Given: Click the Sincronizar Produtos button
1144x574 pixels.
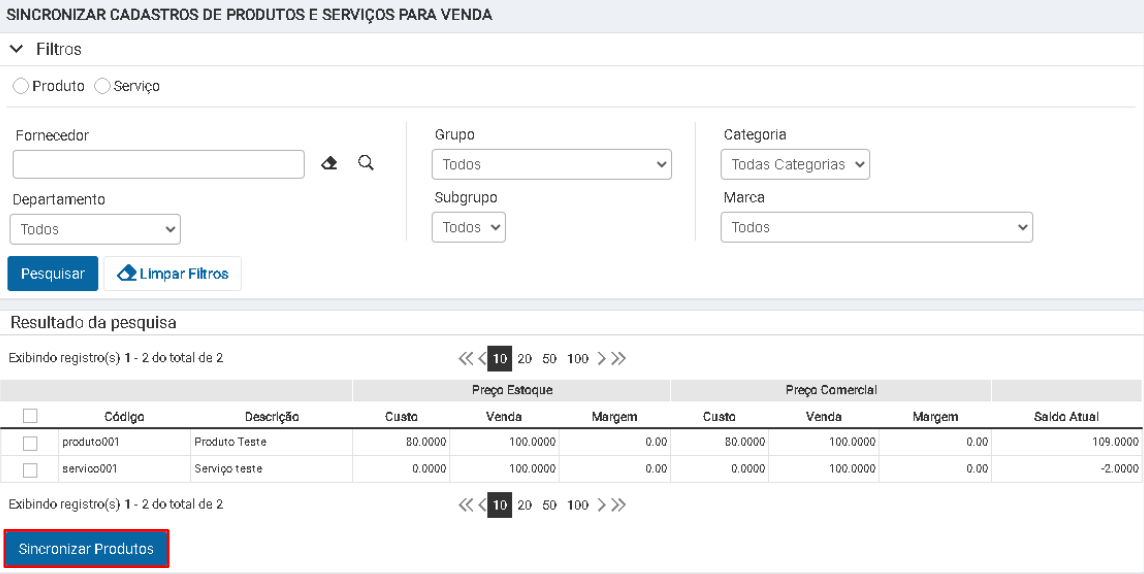Looking at the screenshot, I should click(87, 548).
